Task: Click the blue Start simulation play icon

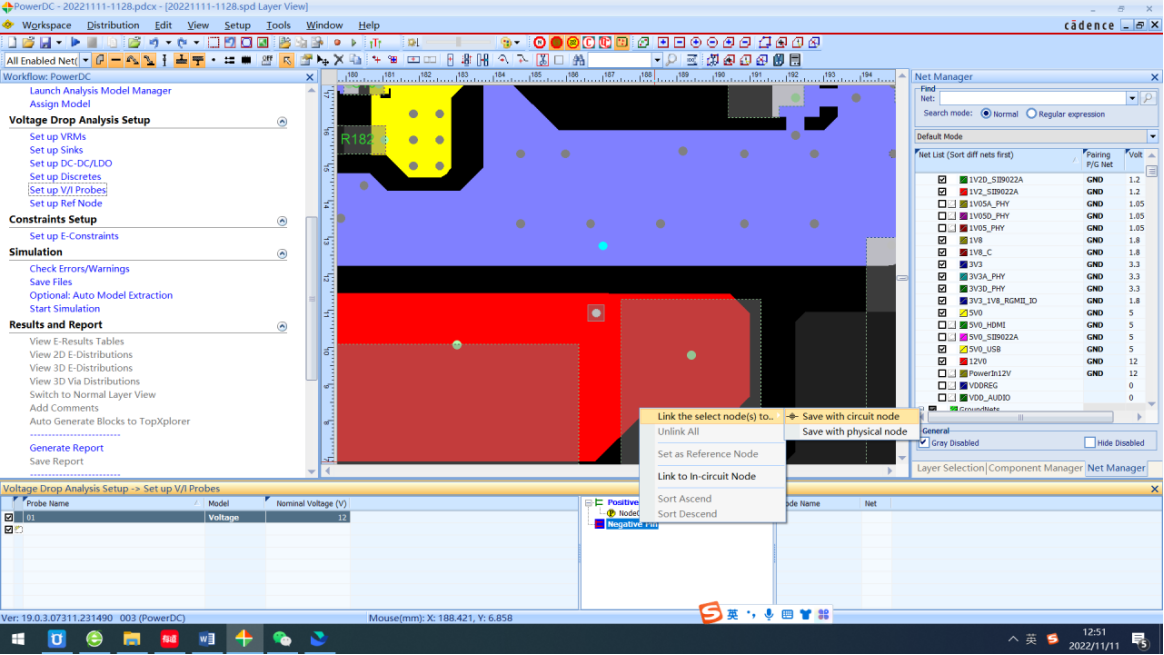Action: click(76, 42)
